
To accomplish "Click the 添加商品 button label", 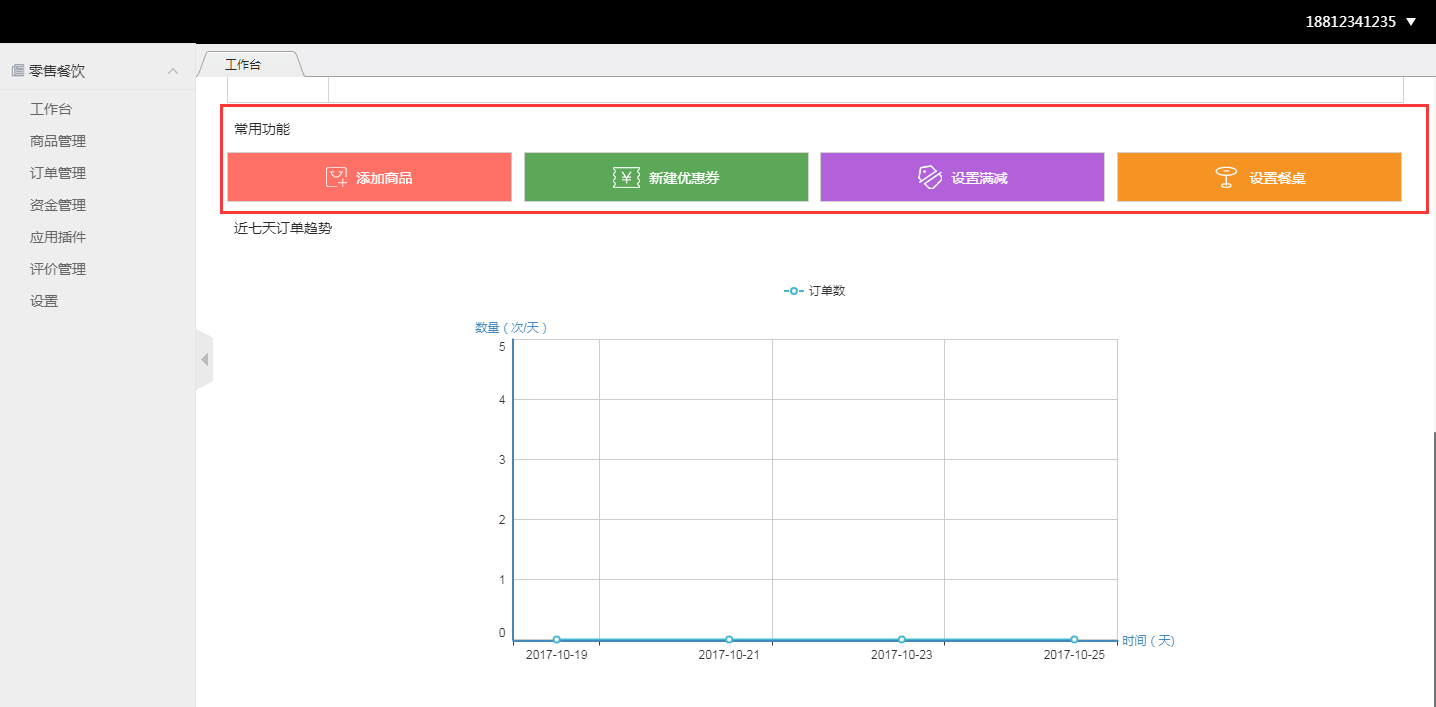I will [384, 178].
